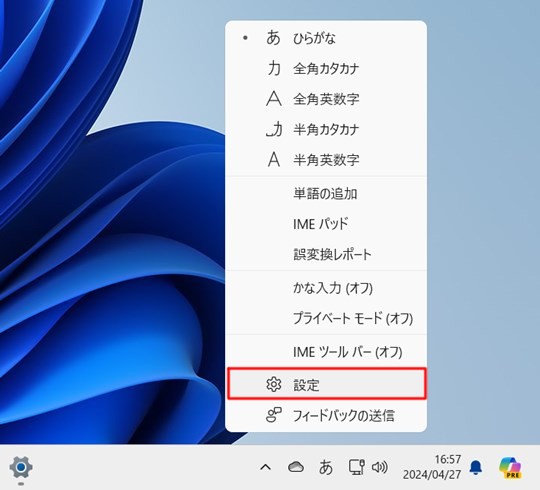Viewport: 540px width, 490px height.
Task: Choose 全角英数字 input mode
Action: 326,99
